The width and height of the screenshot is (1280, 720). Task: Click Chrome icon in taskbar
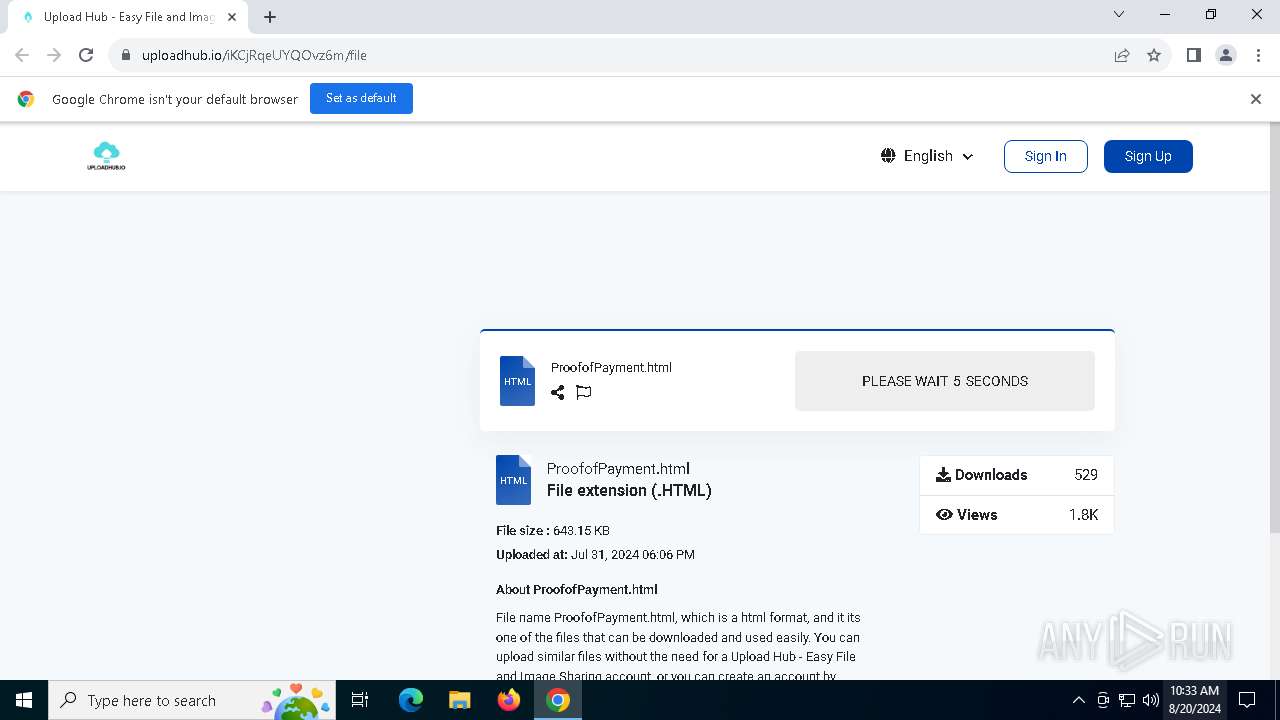558,700
